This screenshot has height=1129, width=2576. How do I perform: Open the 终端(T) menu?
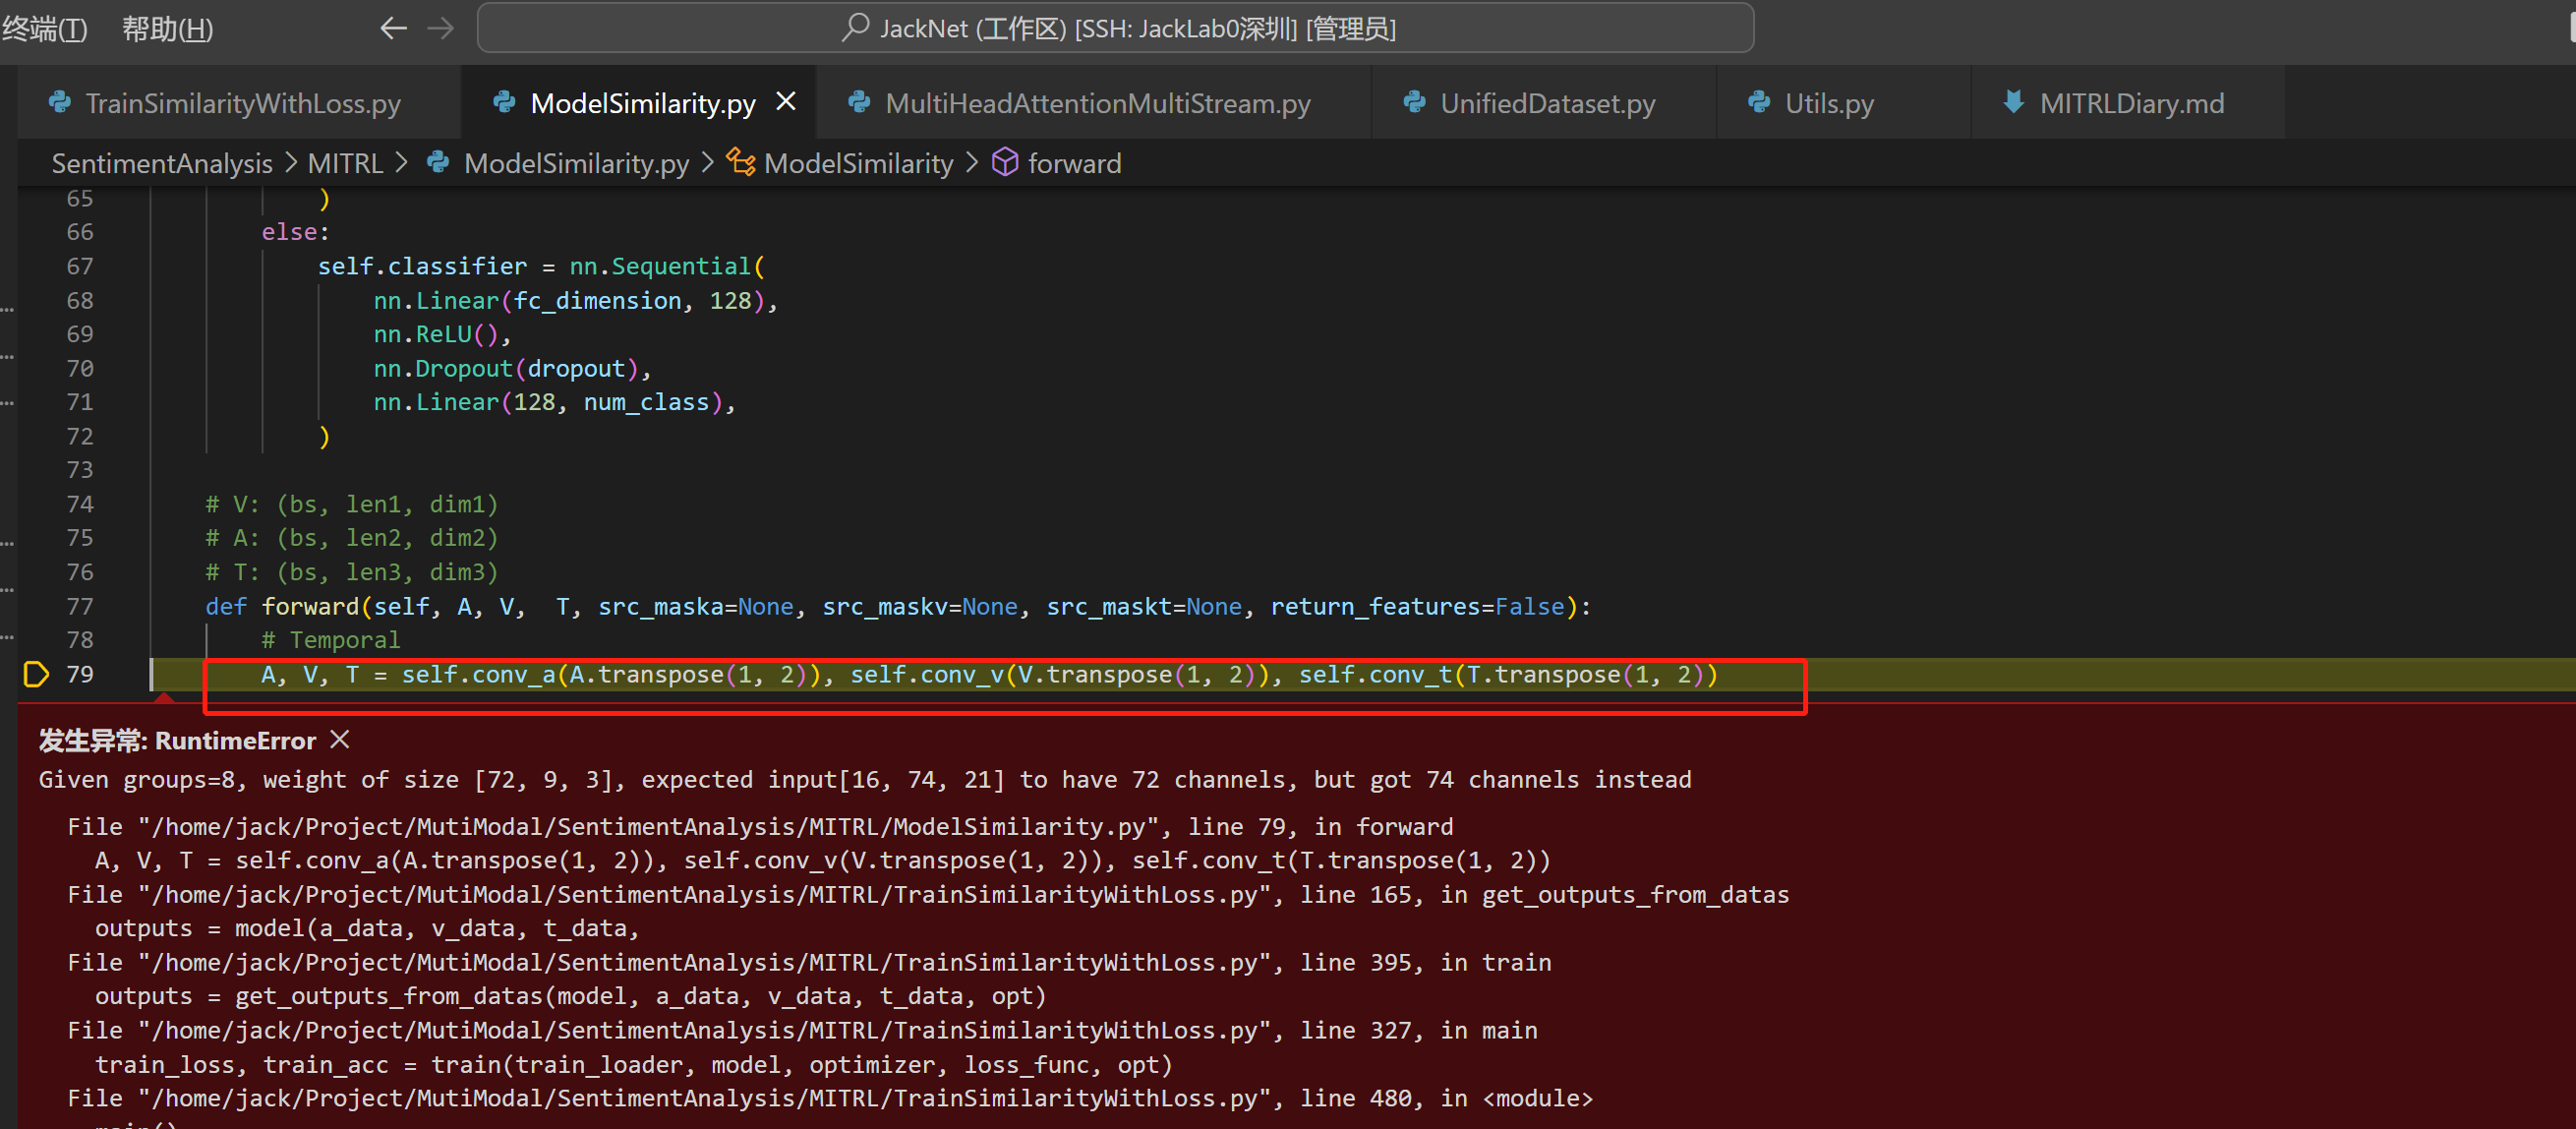(x=45, y=28)
